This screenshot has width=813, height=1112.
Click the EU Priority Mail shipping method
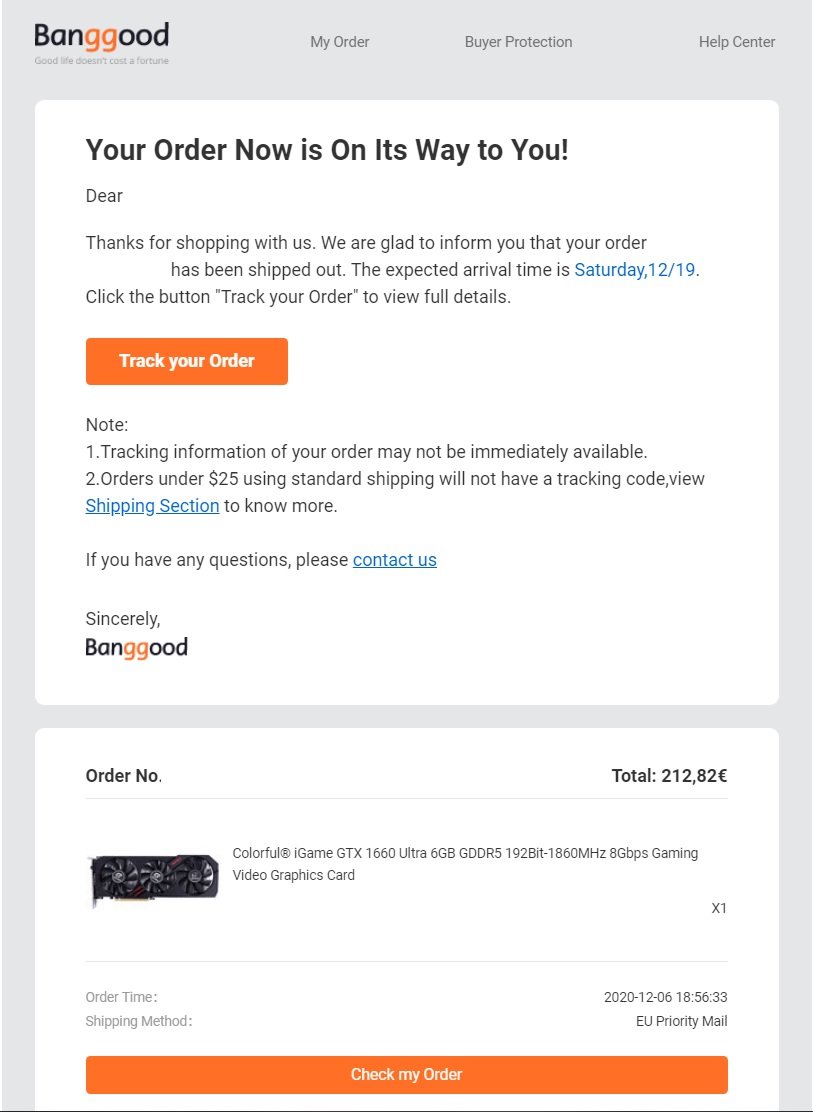pyautogui.click(x=681, y=1022)
